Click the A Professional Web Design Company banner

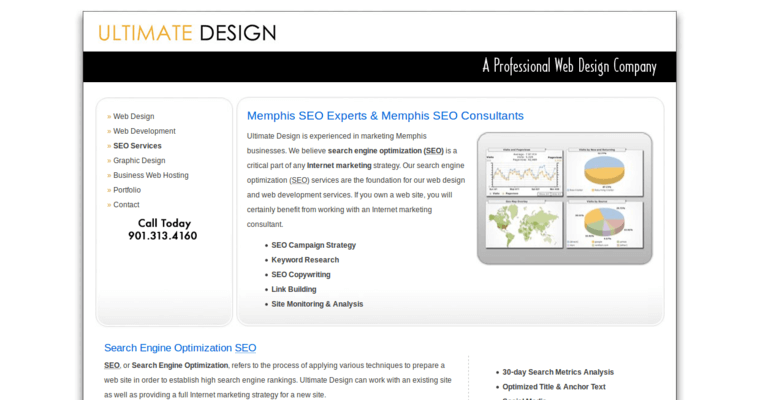[569, 66]
